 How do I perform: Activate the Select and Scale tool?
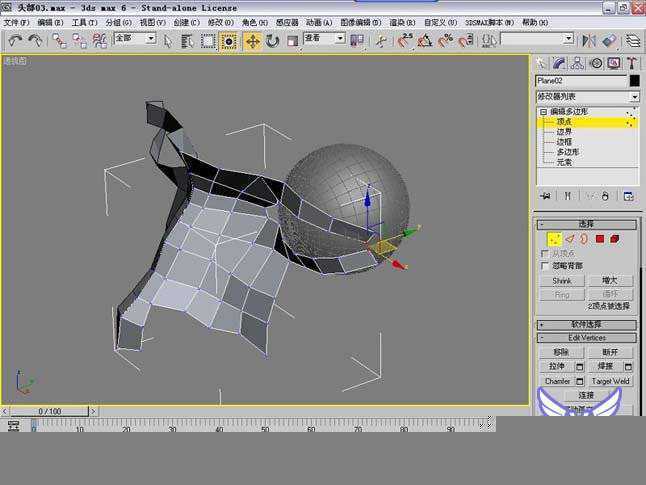293,41
